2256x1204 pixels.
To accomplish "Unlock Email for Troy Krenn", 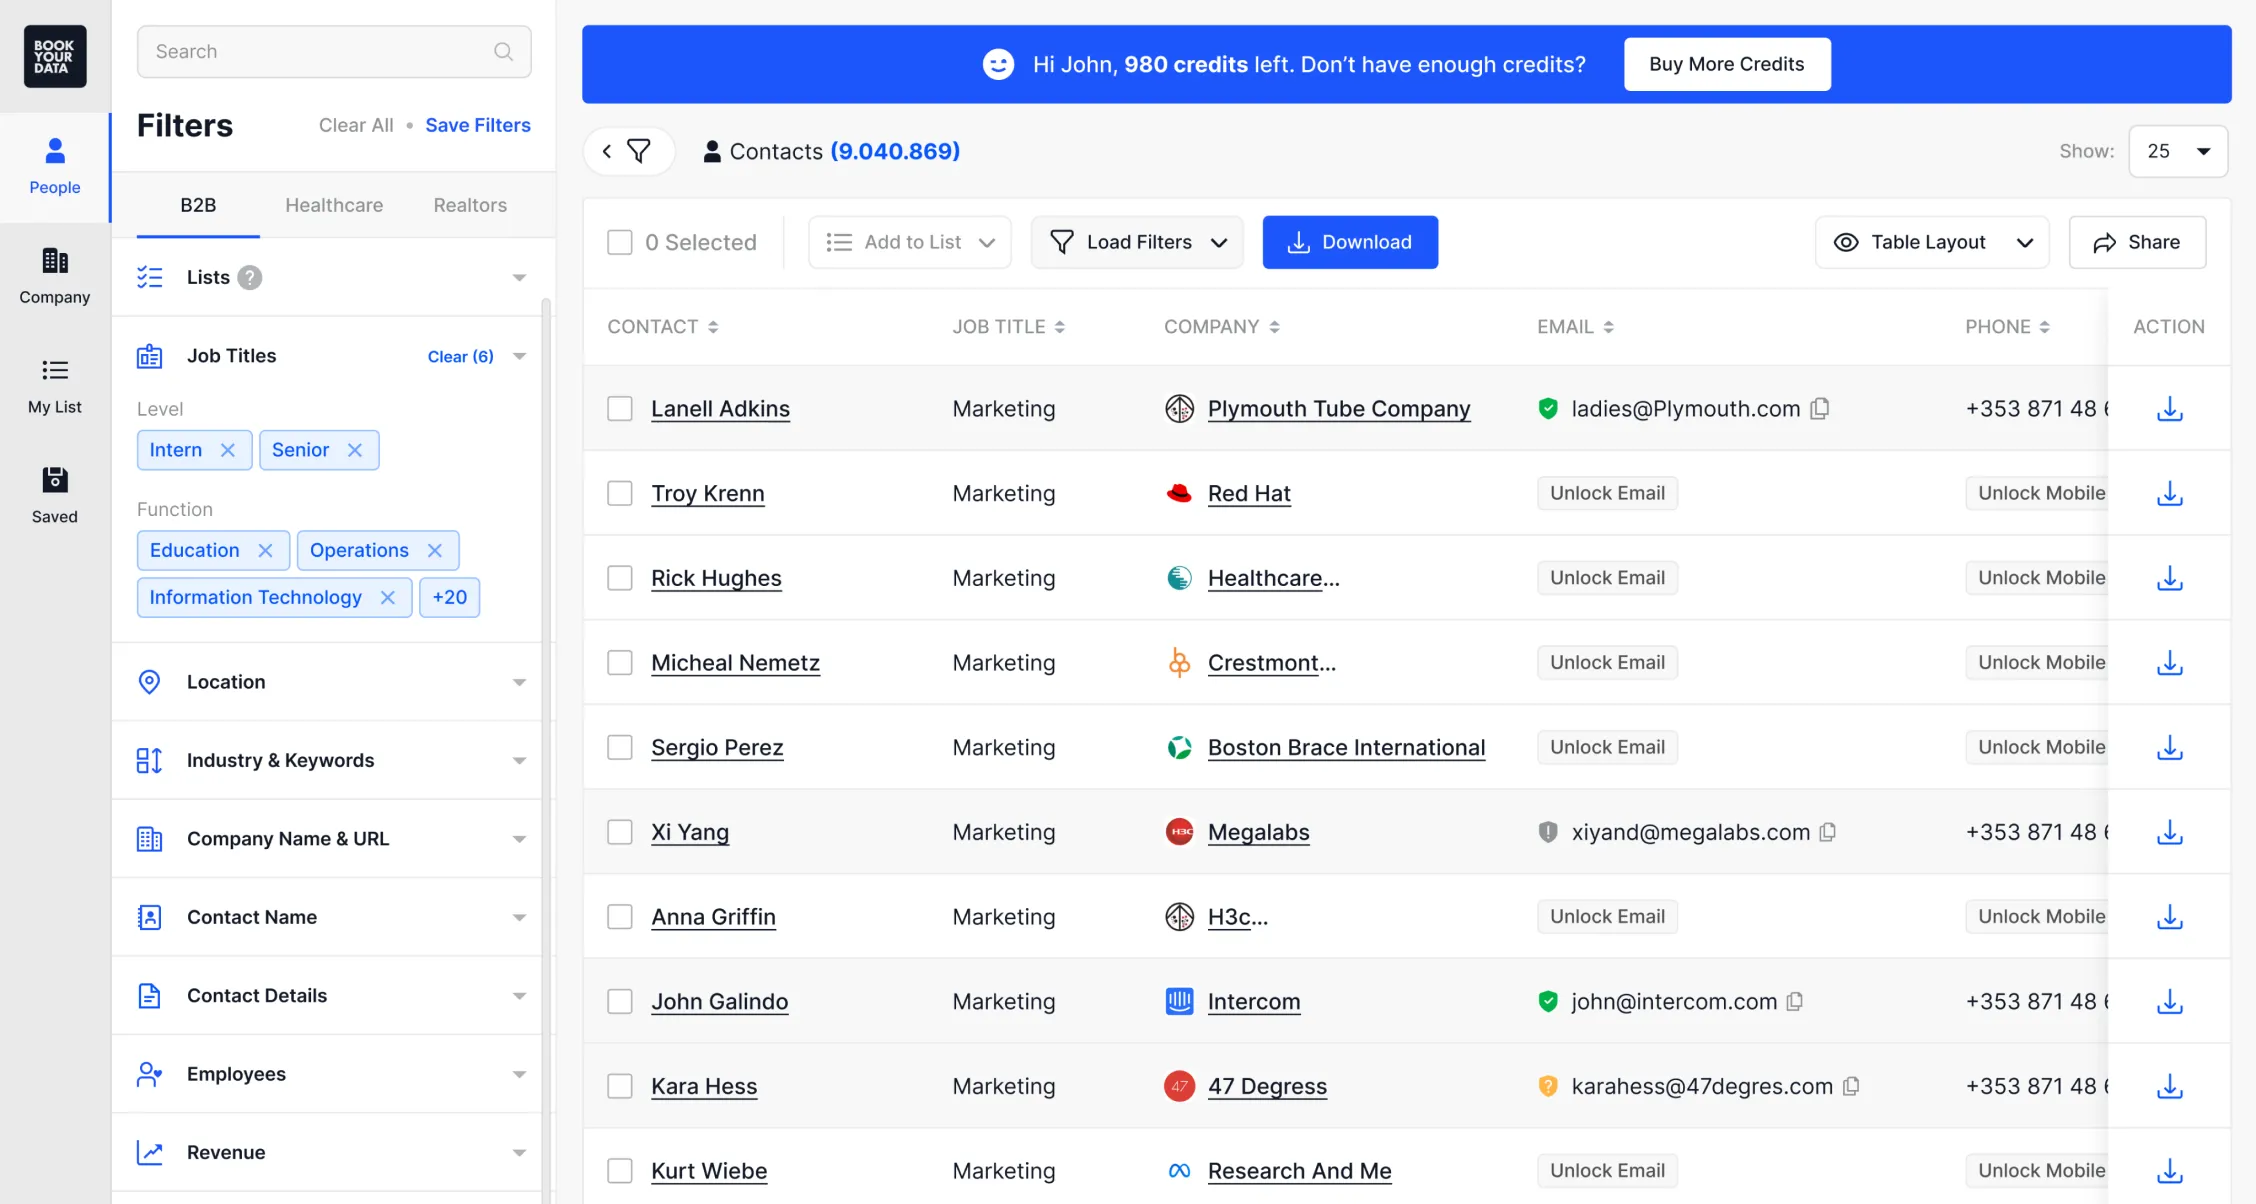I will [x=1607, y=493].
